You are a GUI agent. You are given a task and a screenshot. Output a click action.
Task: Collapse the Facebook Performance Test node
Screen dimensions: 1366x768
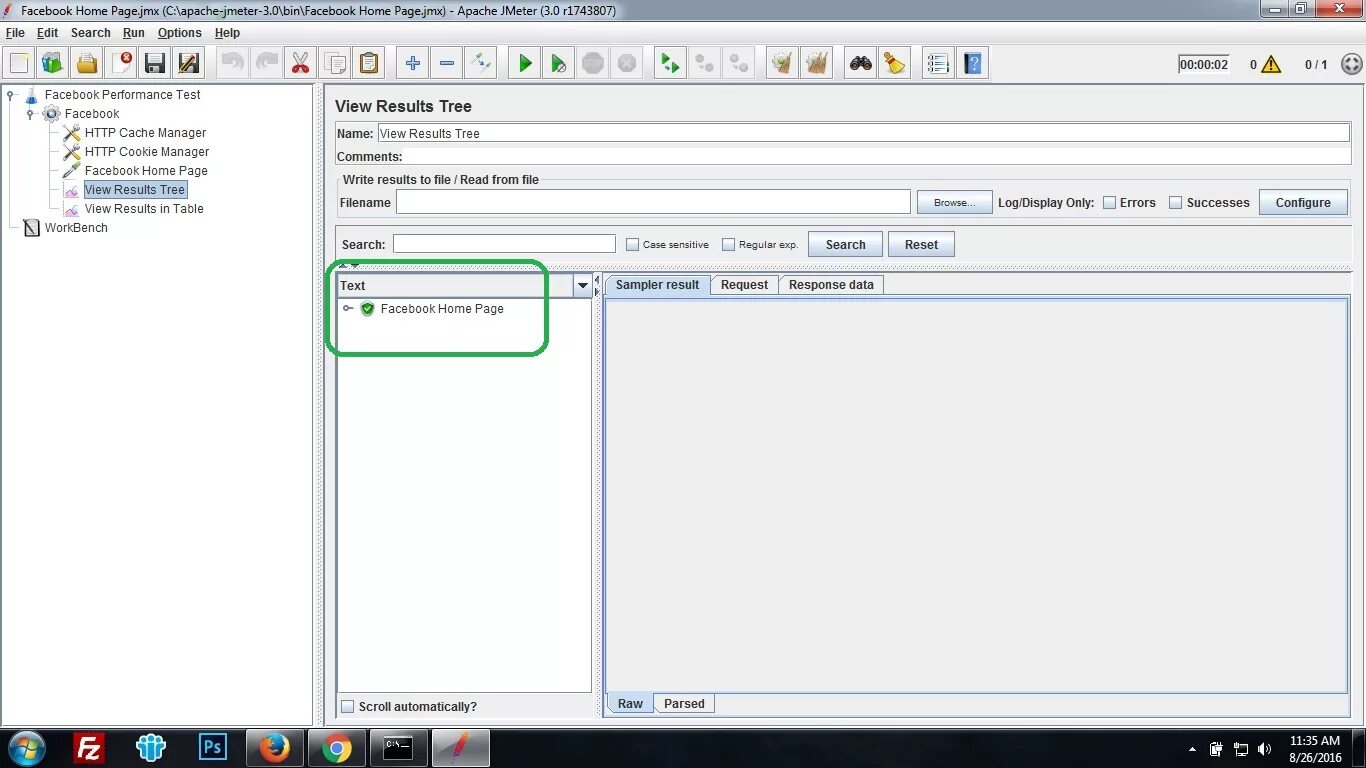pos(11,95)
